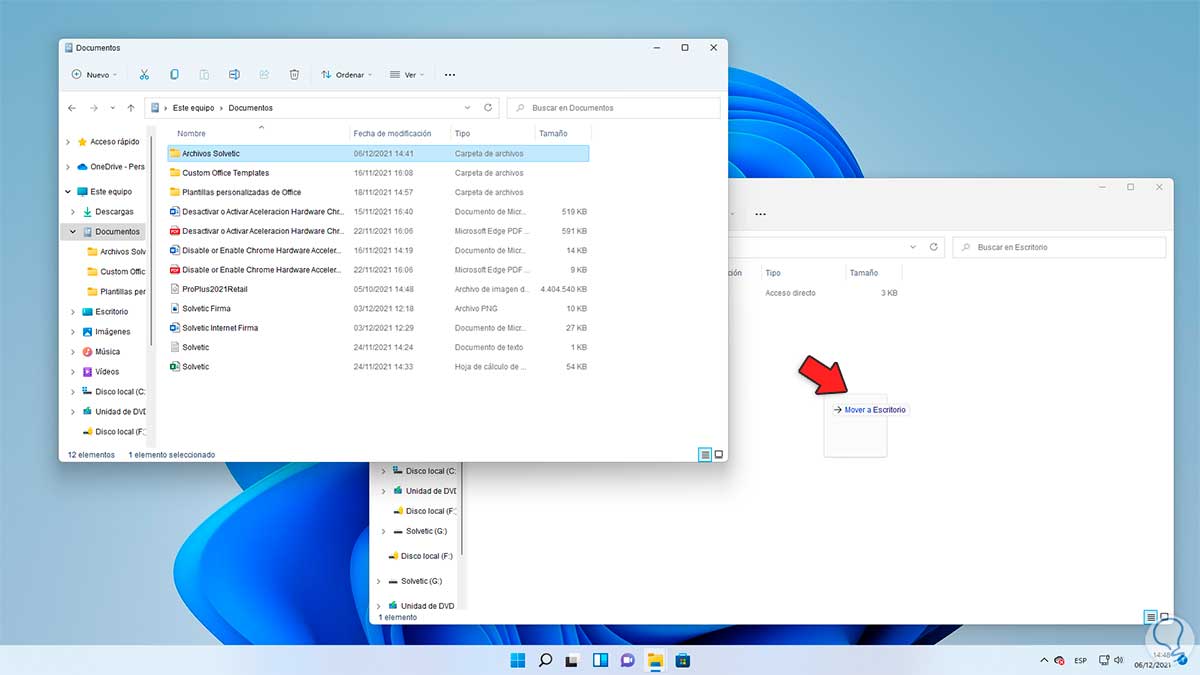
Task: Select Escritorio in Documentos sidebar
Action: point(111,312)
